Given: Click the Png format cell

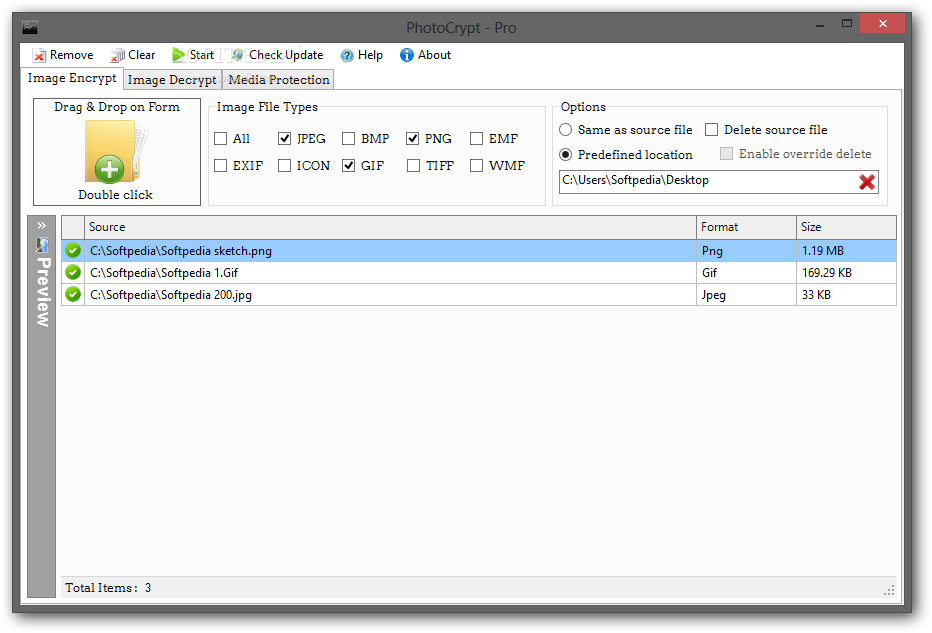Looking at the screenshot, I should tap(746, 251).
